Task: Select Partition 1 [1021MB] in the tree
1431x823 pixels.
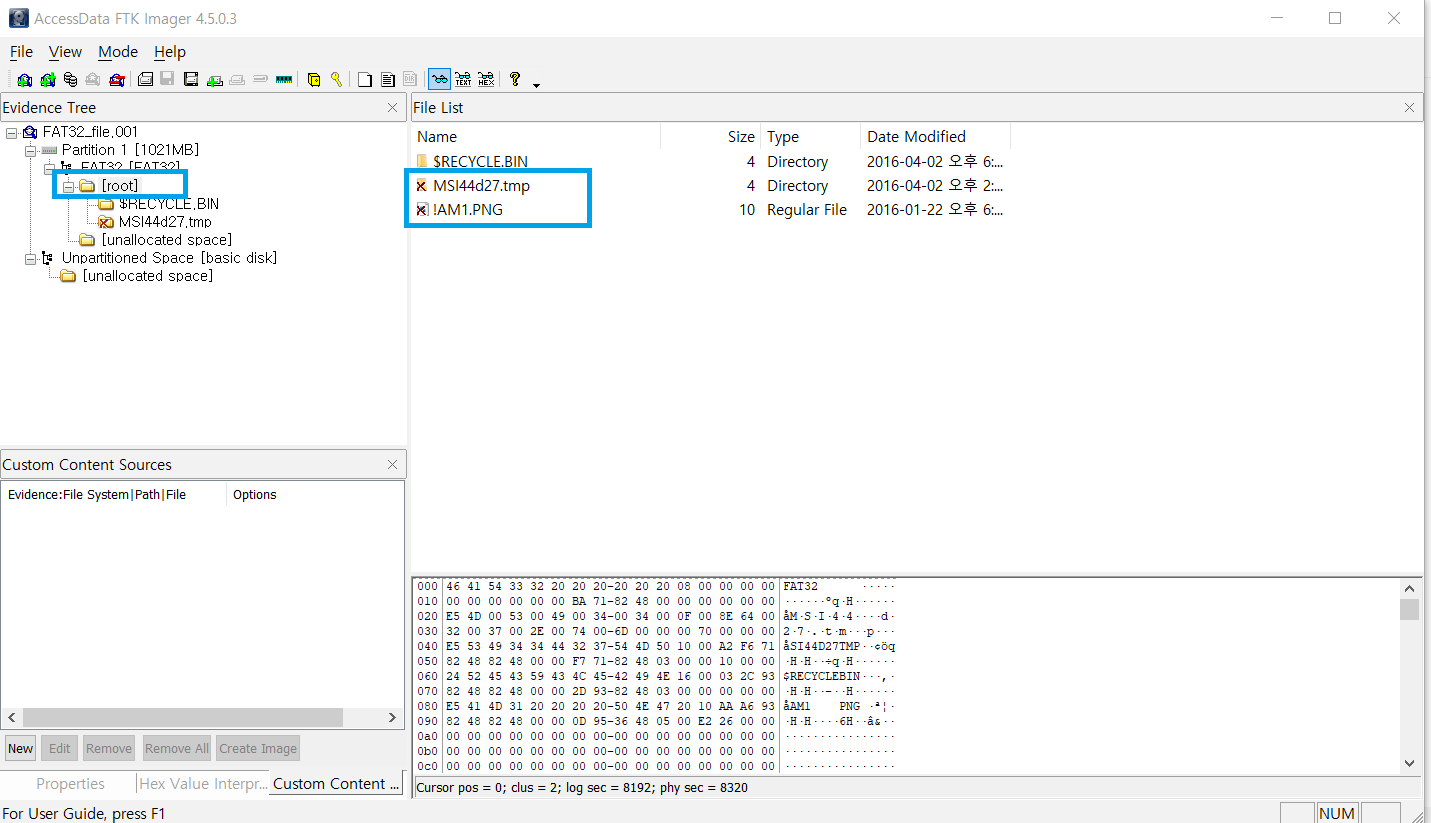Action: pyautogui.click(x=130, y=150)
